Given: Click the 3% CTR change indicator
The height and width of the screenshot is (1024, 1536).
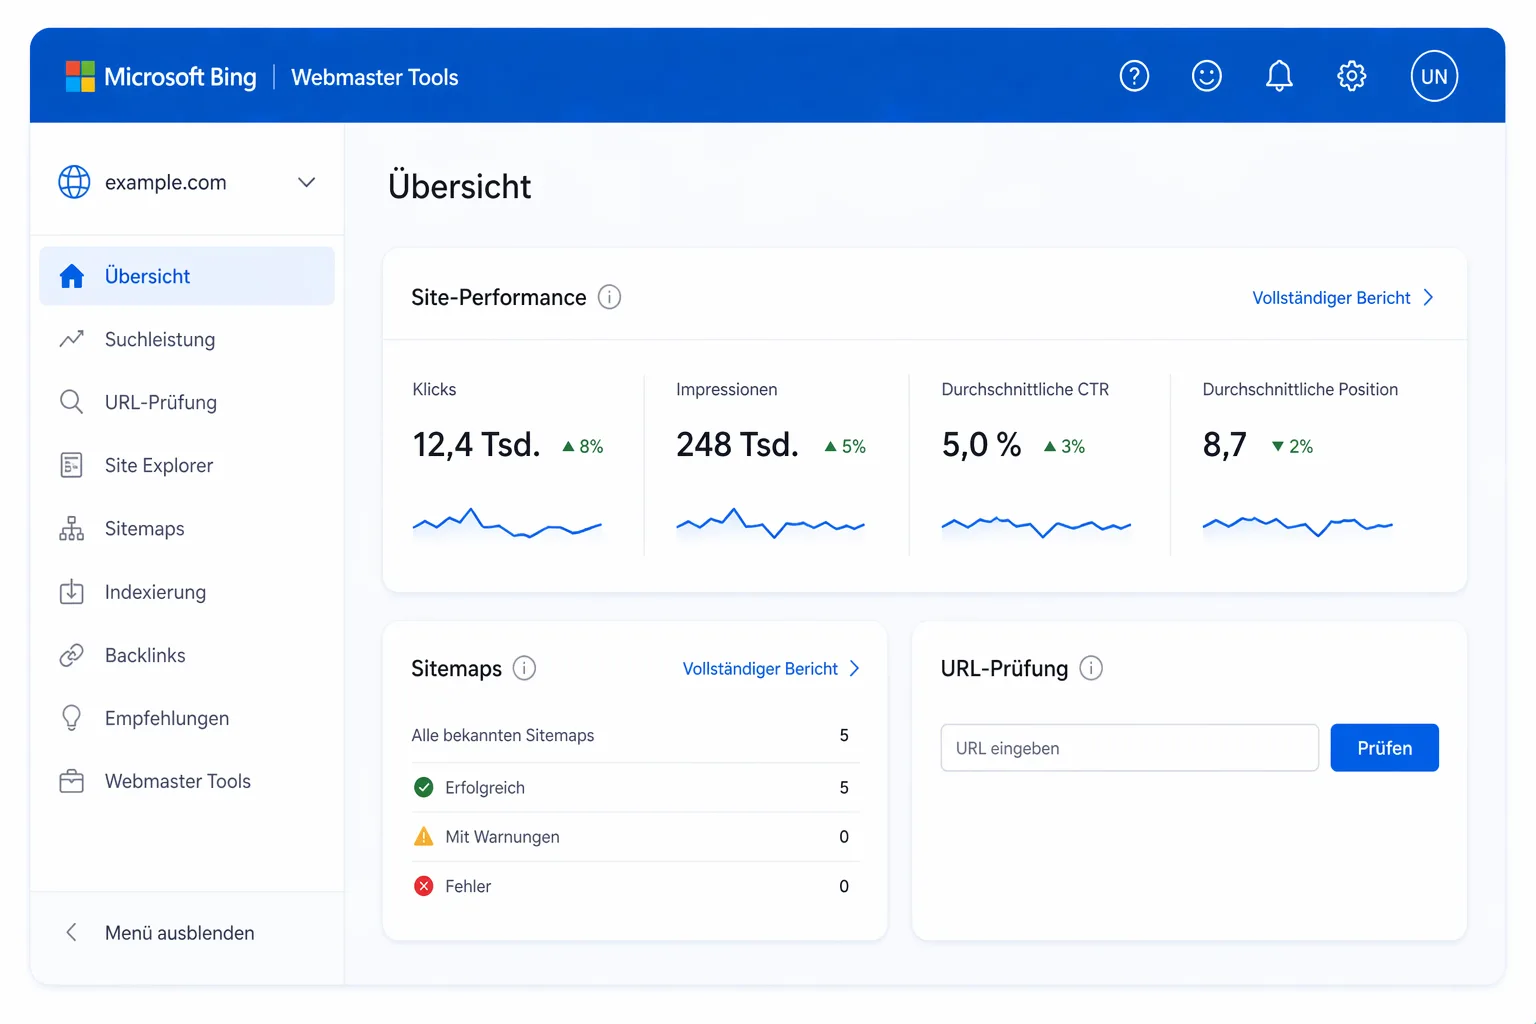Looking at the screenshot, I should pyautogui.click(x=1064, y=447).
